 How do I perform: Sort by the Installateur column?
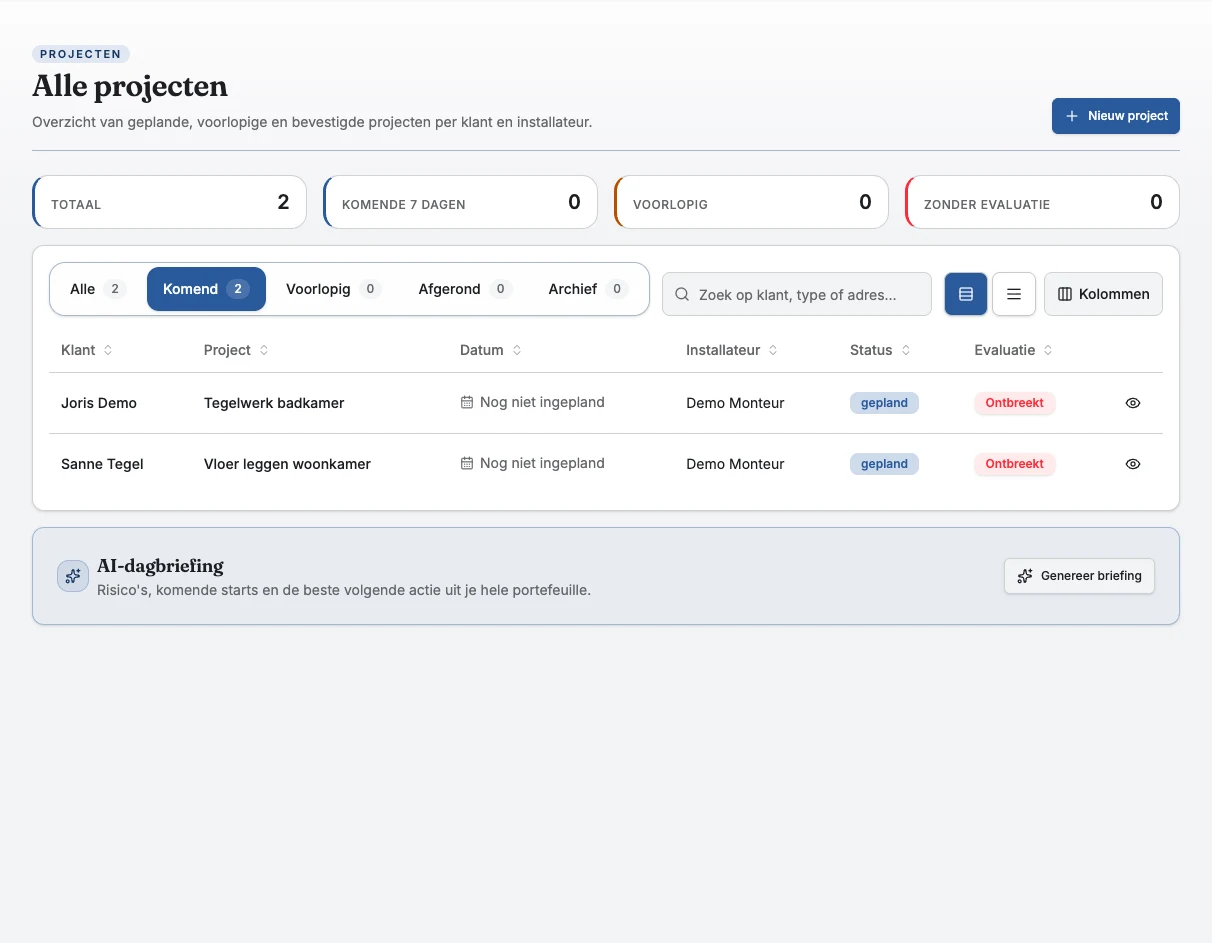[x=732, y=350]
